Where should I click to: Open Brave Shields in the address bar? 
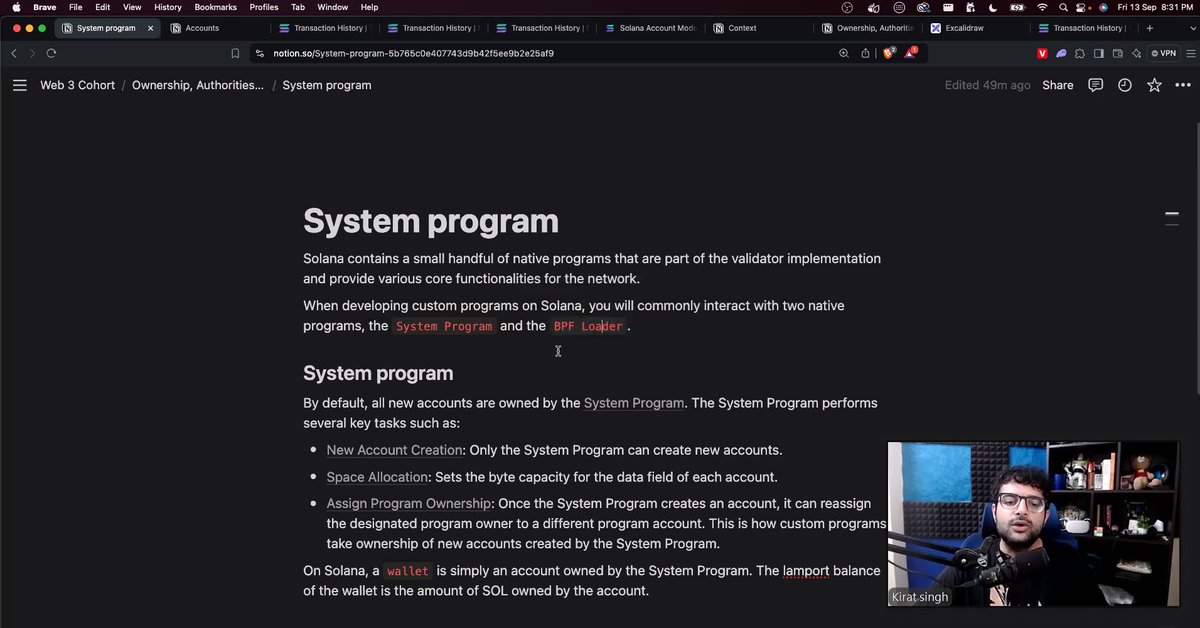888,53
